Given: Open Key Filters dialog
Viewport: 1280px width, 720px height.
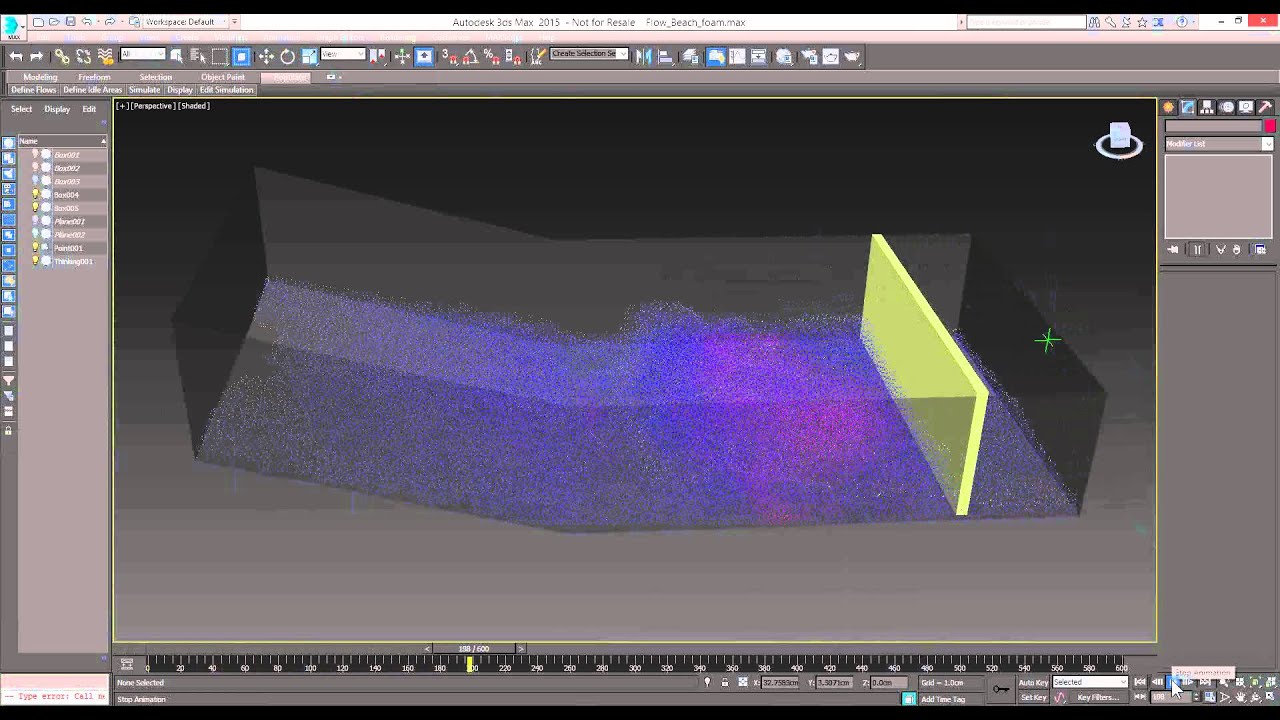Looking at the screenshot, I should pos(1098,697).
